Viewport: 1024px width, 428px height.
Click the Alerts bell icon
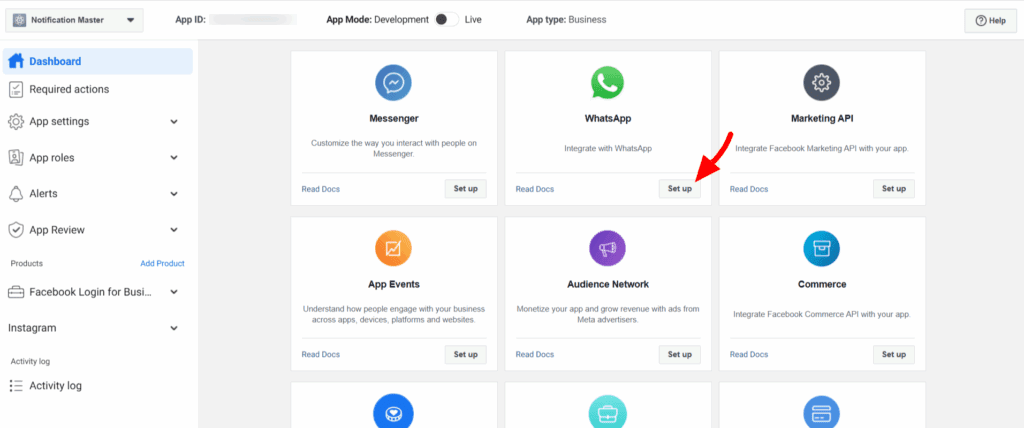pos(16,194)
